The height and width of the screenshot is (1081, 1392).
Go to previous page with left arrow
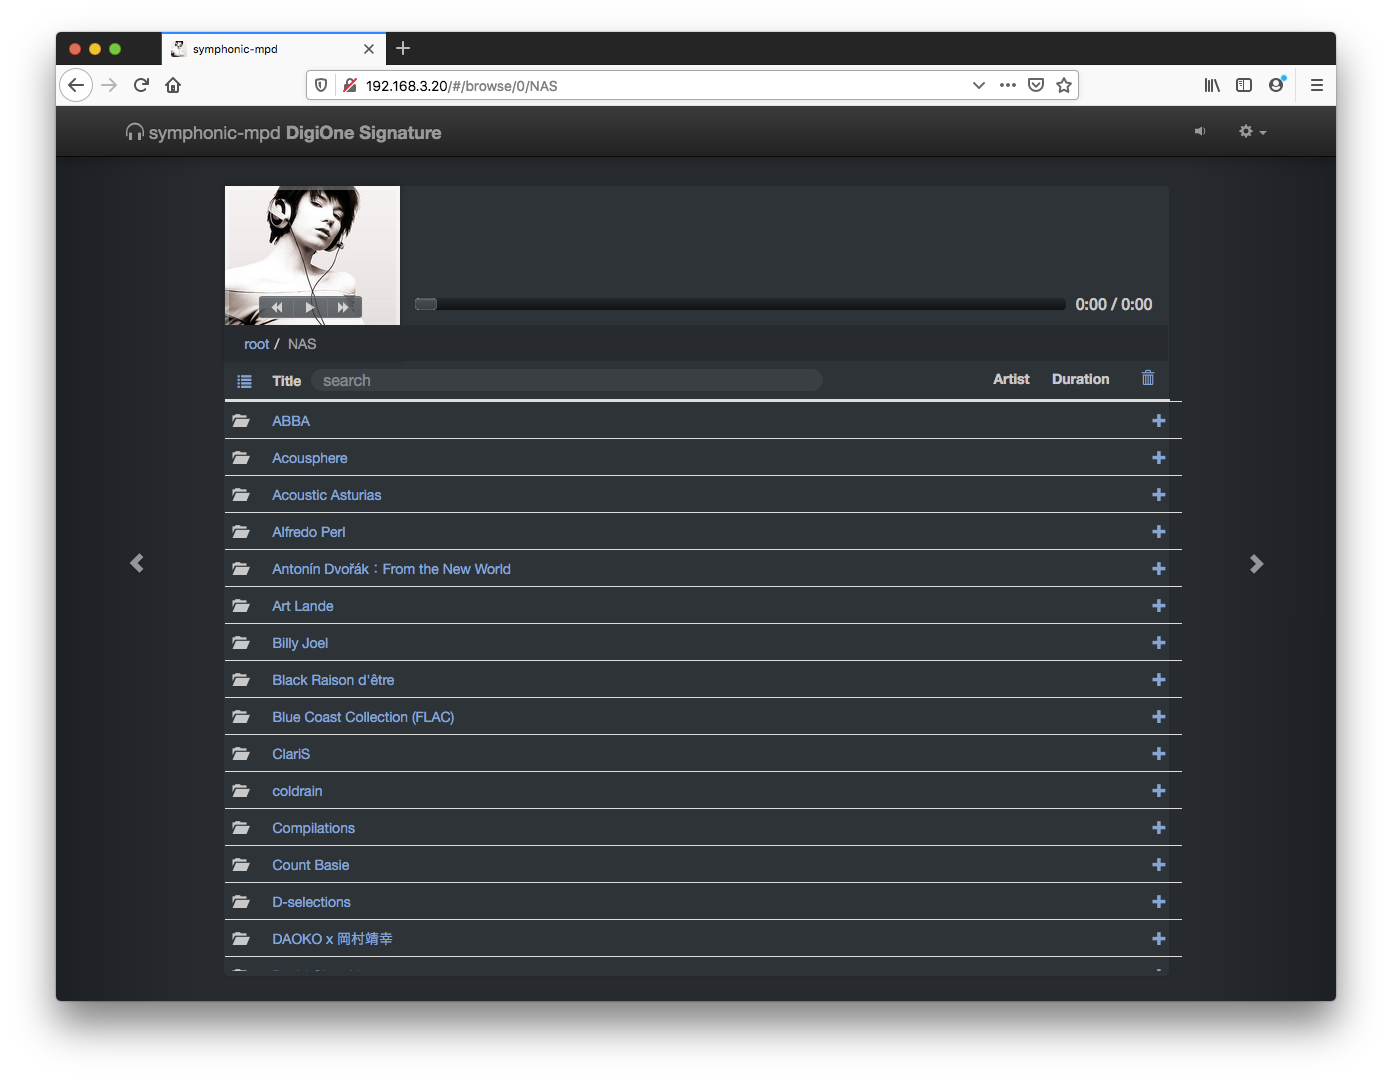pos(137,564)
